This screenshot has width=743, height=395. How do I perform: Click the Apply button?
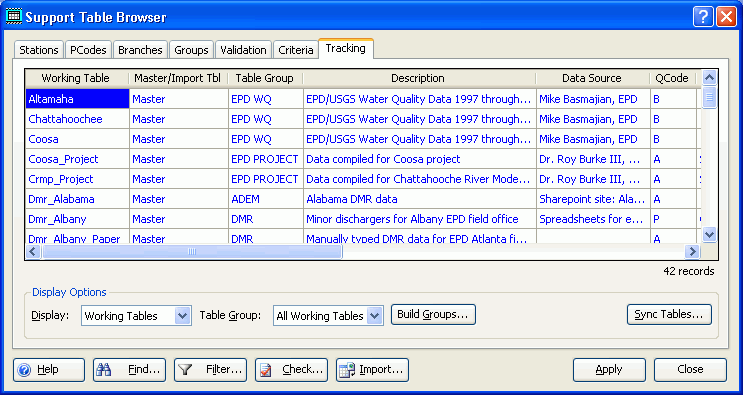609,370
